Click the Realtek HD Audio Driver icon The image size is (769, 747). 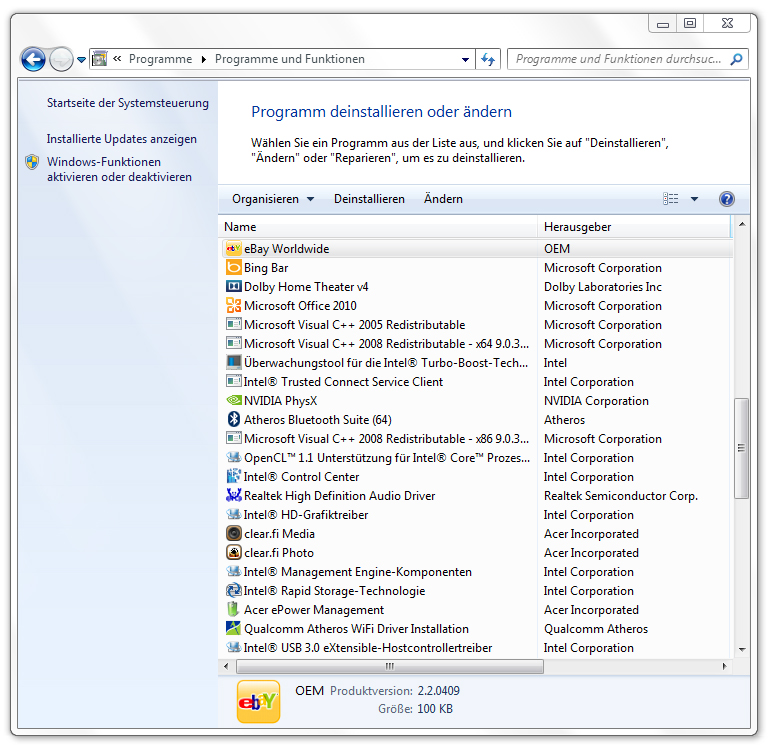[x=233, y=495]
